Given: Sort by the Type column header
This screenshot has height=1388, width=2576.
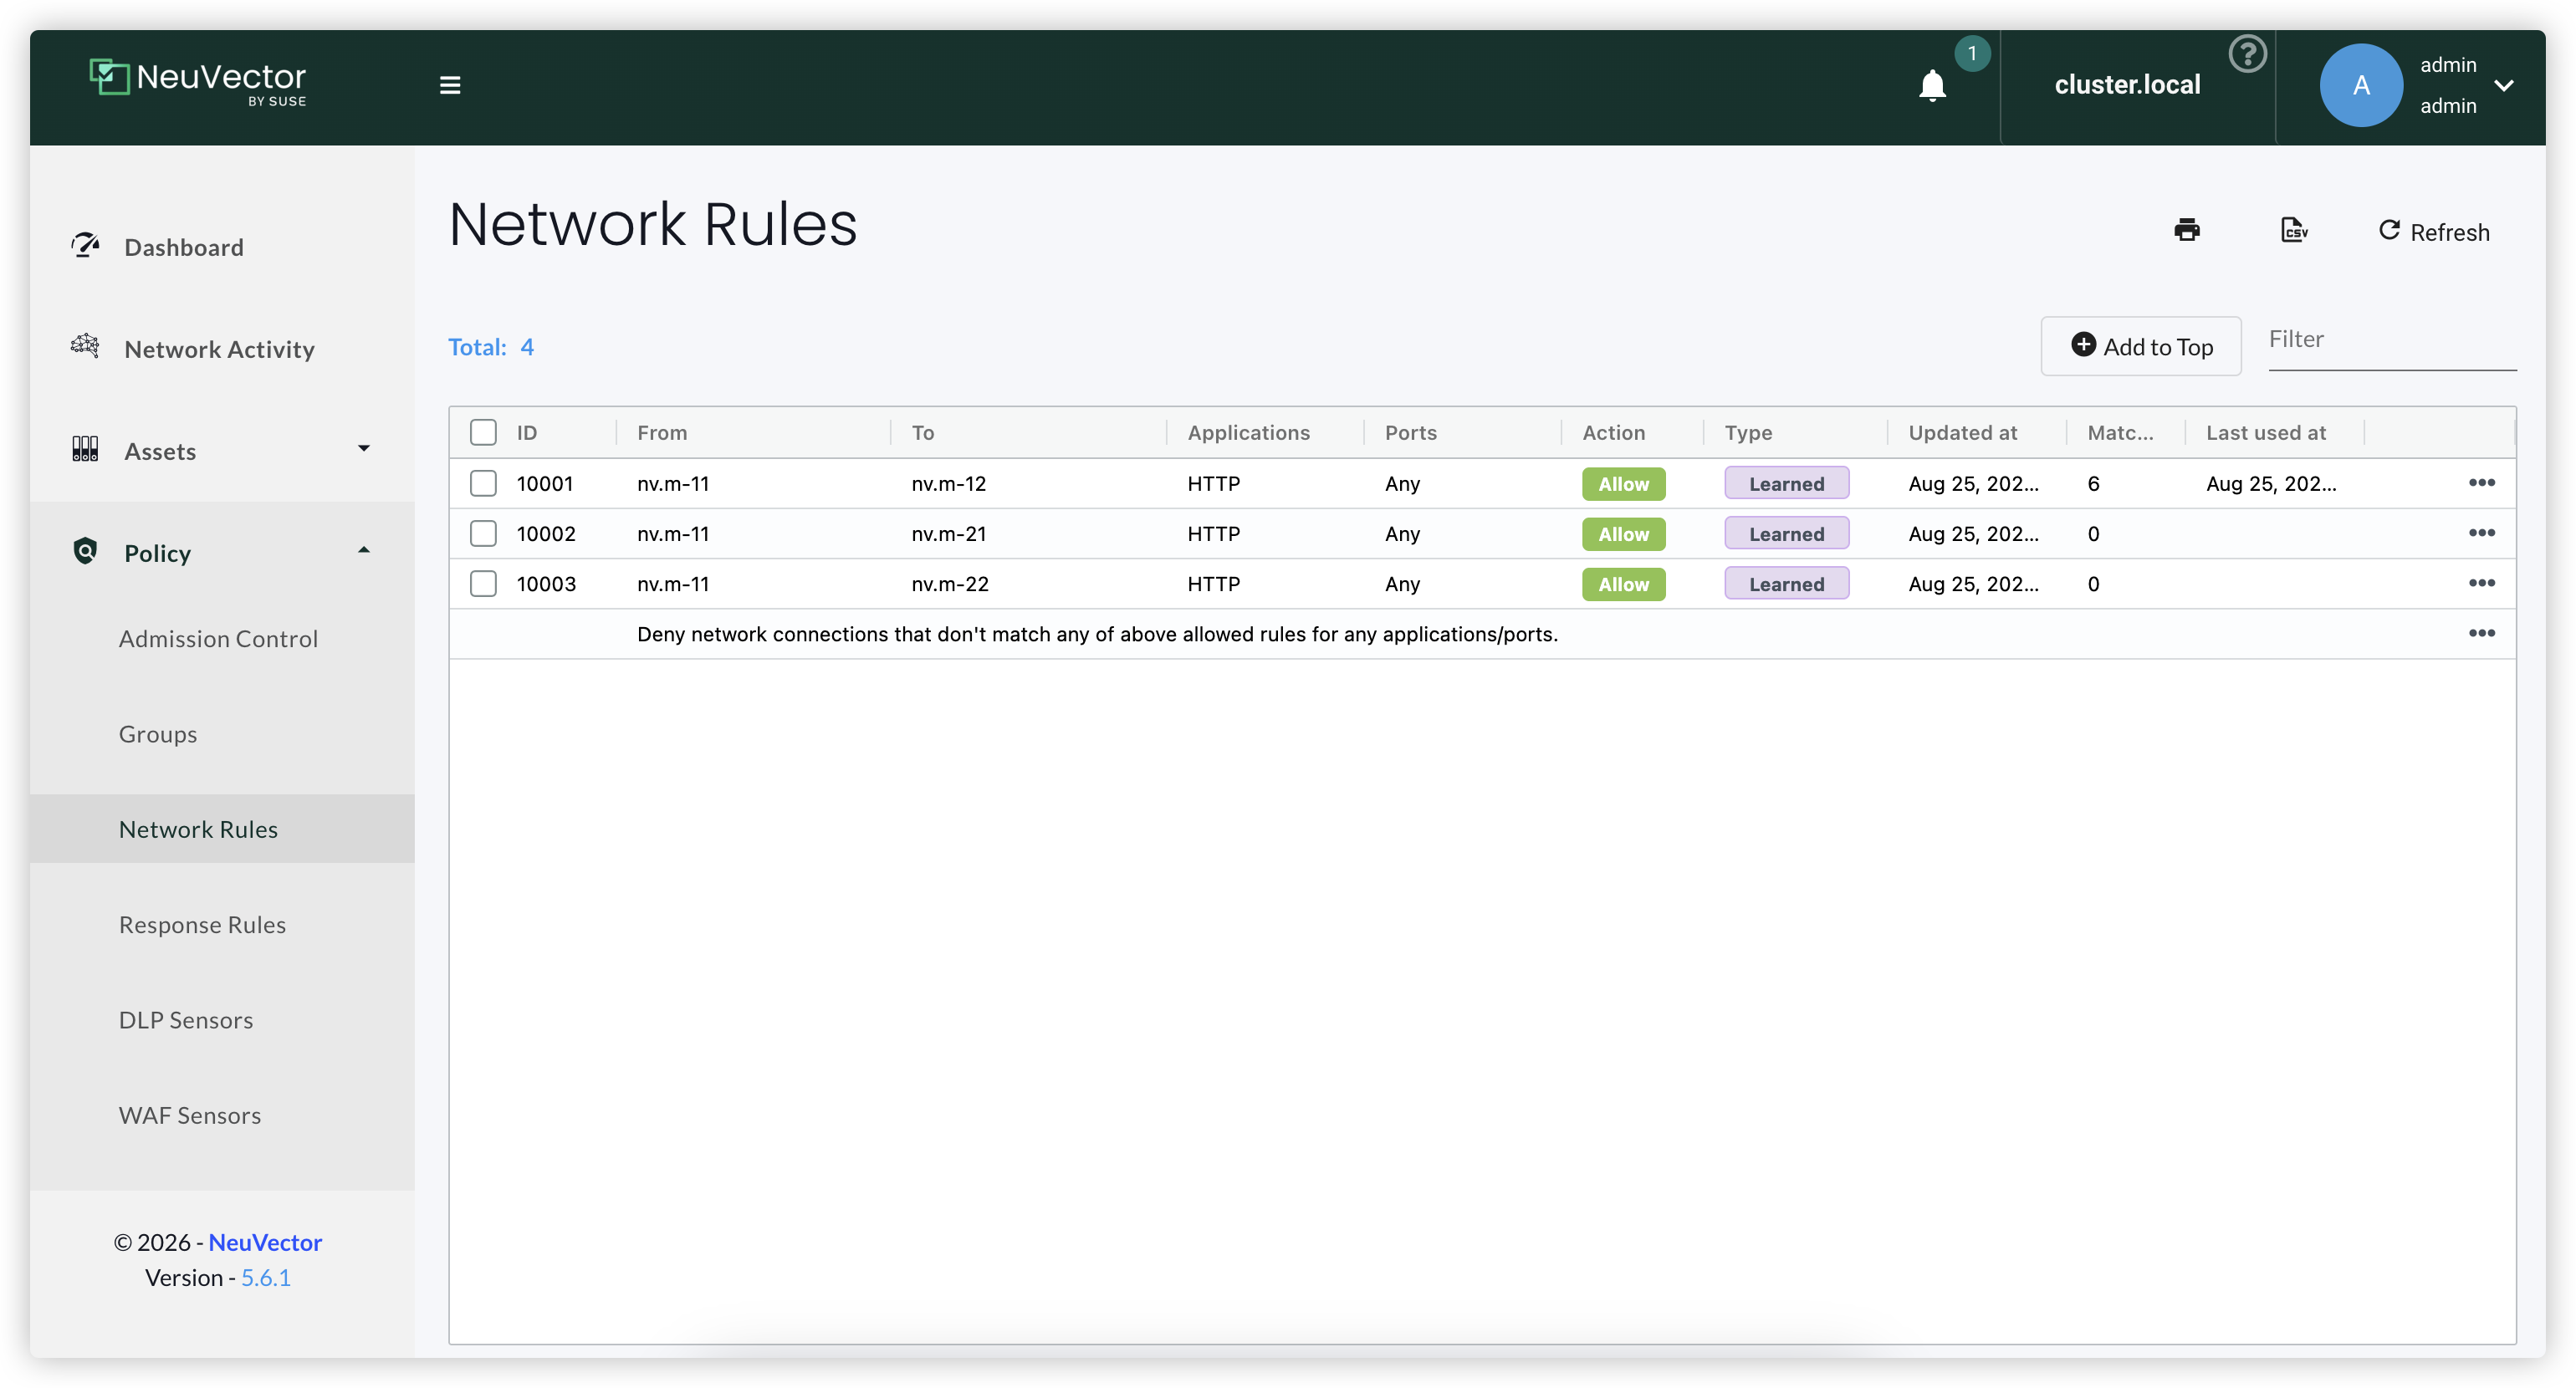Looking at the screenshot, I should pos(1748,433).
